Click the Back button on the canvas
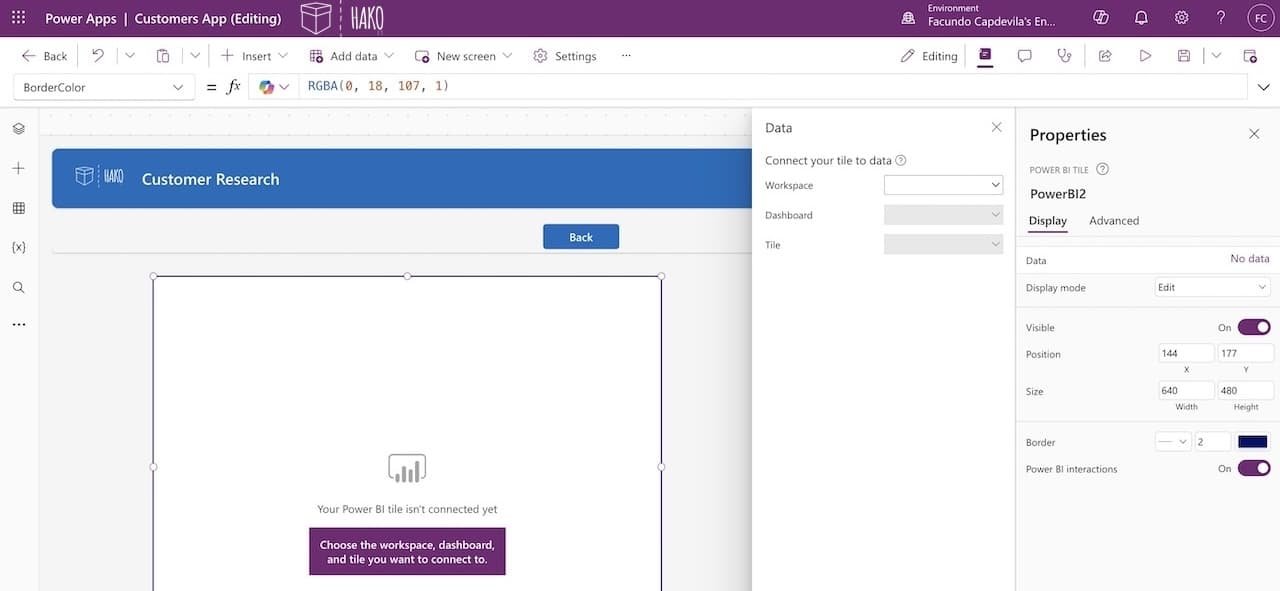 [581, 236]
